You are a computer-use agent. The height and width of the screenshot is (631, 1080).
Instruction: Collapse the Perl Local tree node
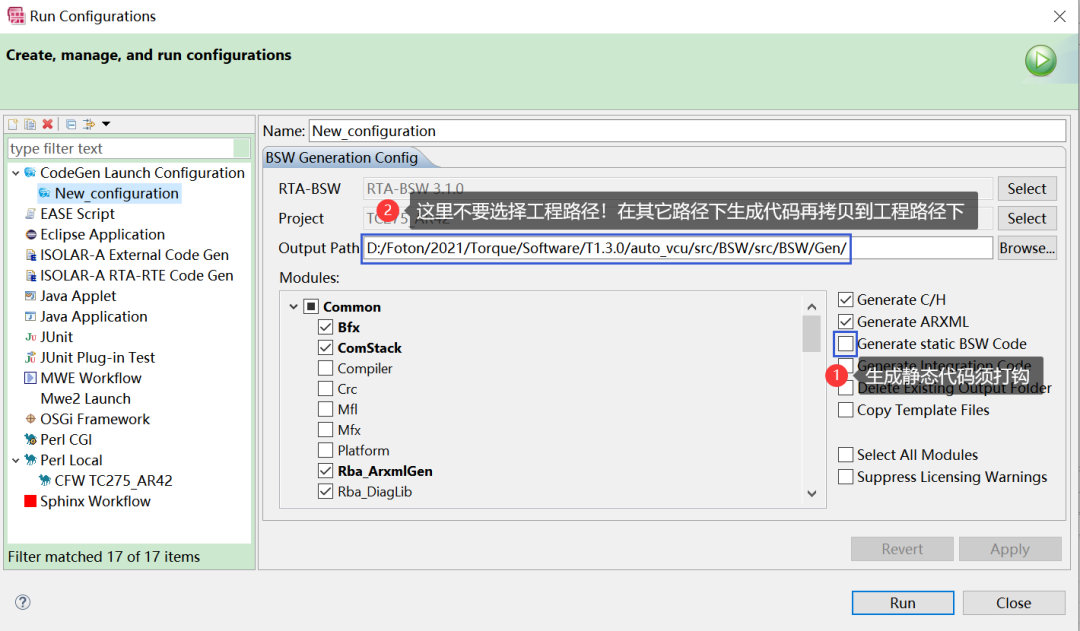(16, 460)
